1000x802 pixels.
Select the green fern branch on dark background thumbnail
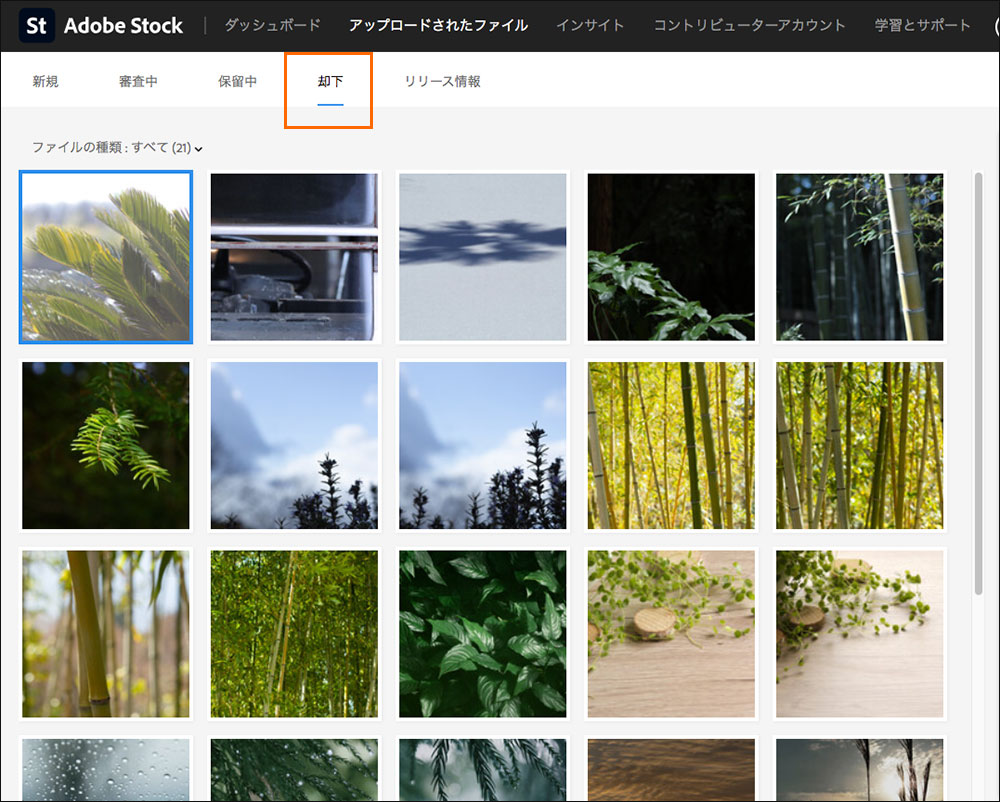(x=105, y=445)
